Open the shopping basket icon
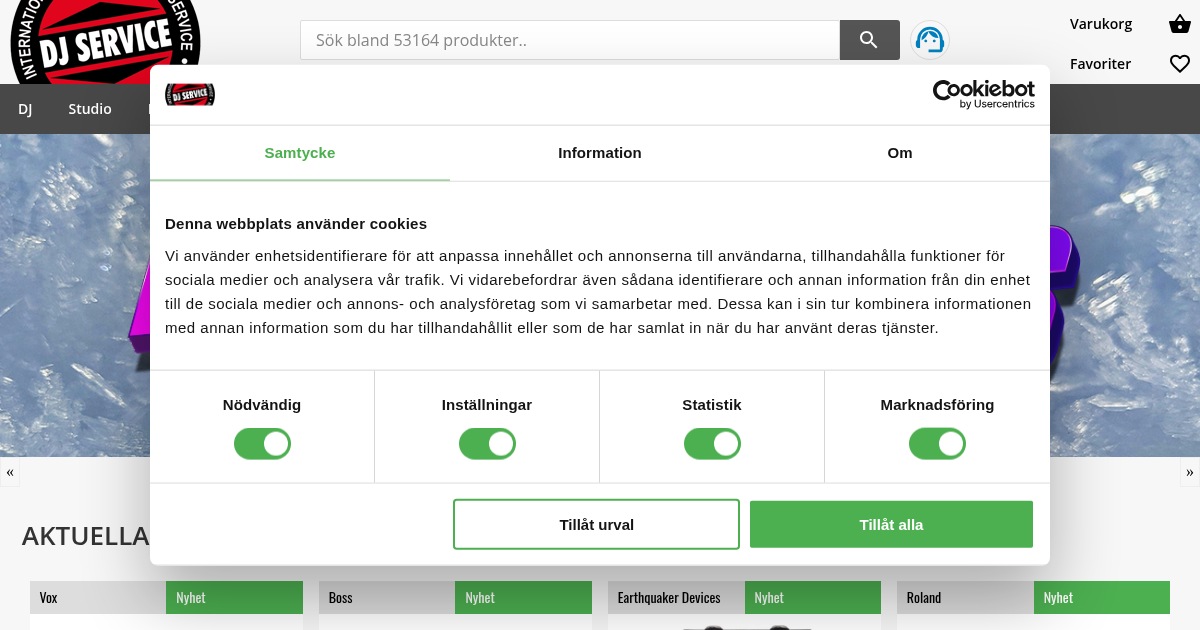Screen dimensions: 1200x630 (x=1179, y=24)
